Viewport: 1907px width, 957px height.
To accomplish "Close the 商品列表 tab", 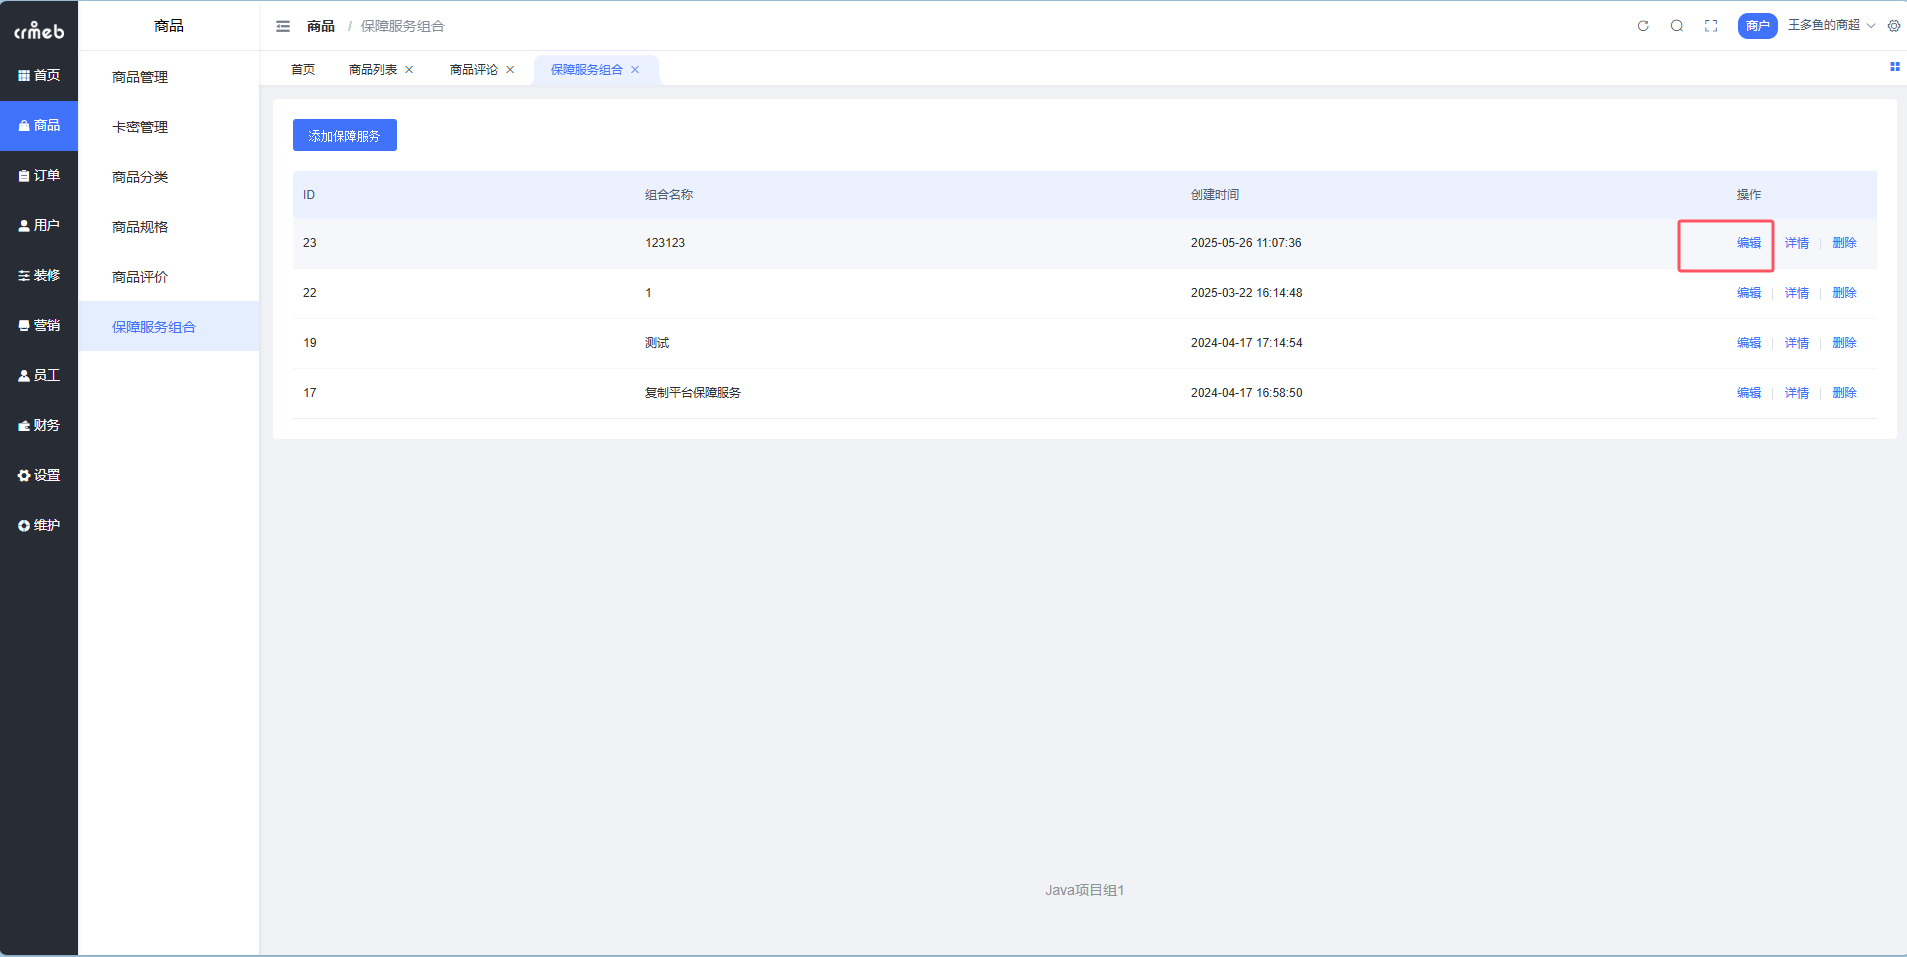I will [409, 70].
